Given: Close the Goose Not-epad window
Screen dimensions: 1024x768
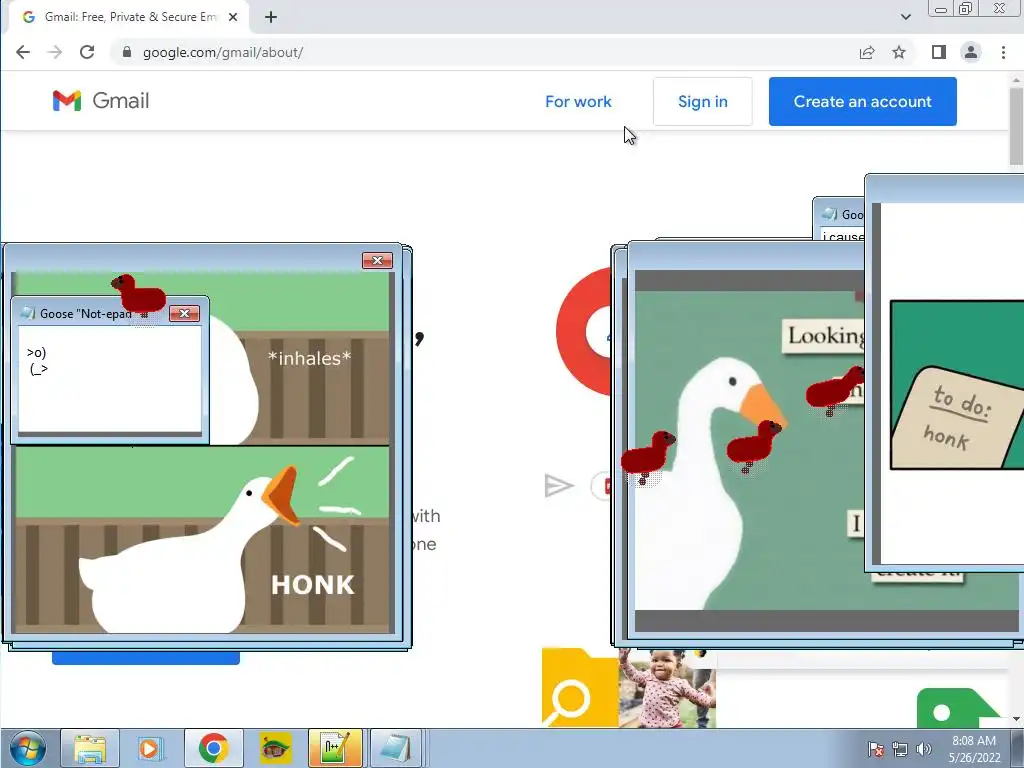Looking at the screenshot, I should click(x=184, y=313).
